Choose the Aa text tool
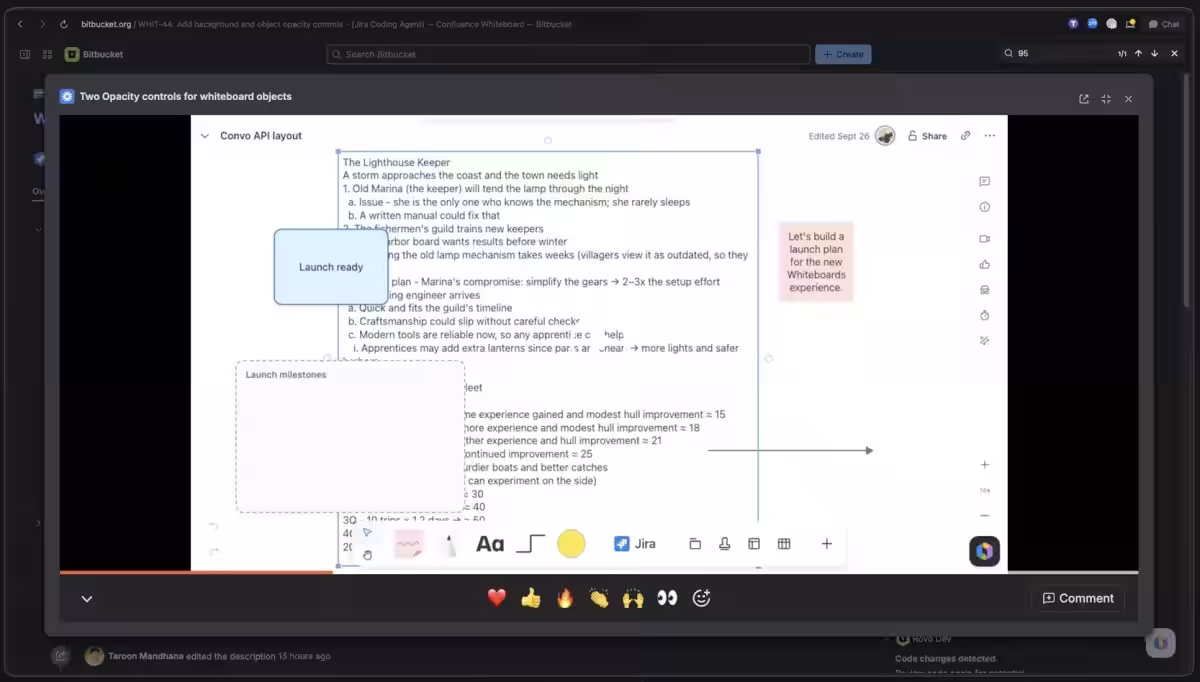The width and height of the screenshot is (1200, 682). pos(490,544)
